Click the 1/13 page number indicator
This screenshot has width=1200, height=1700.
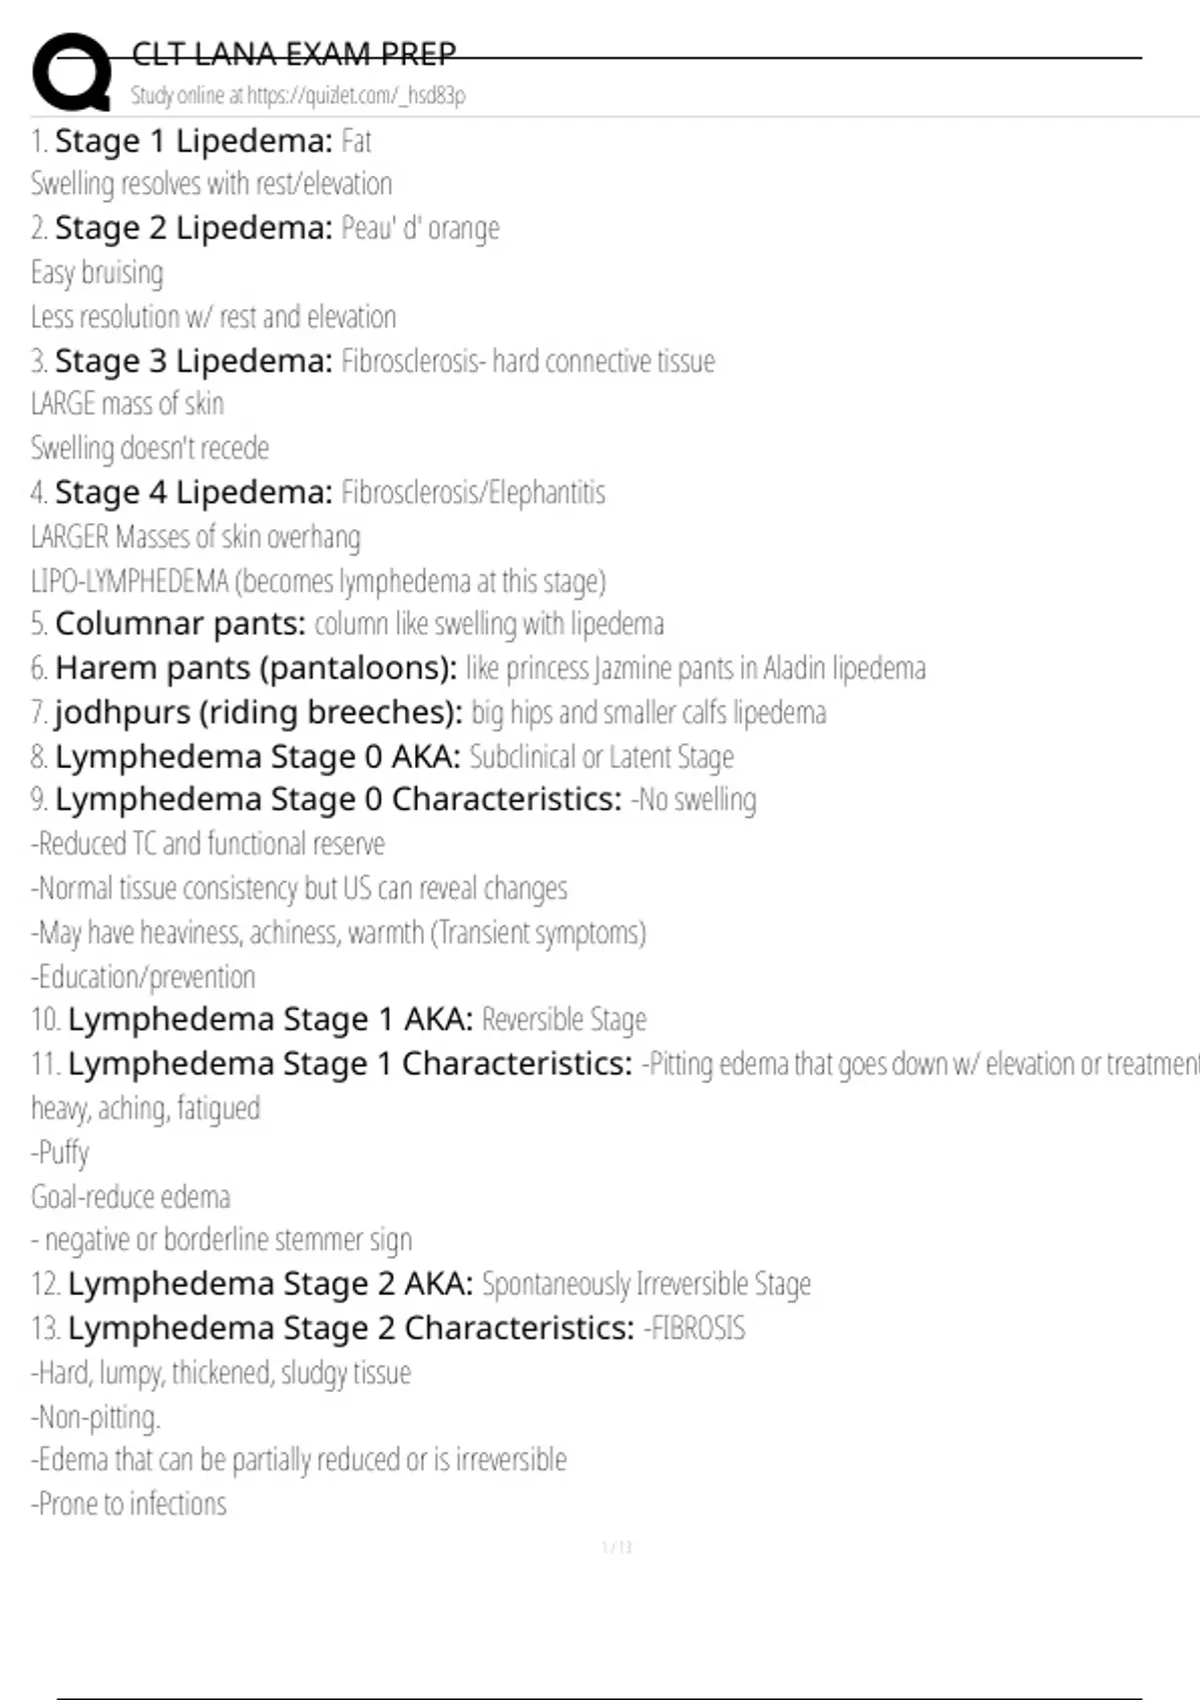[x=617, y=1547]
